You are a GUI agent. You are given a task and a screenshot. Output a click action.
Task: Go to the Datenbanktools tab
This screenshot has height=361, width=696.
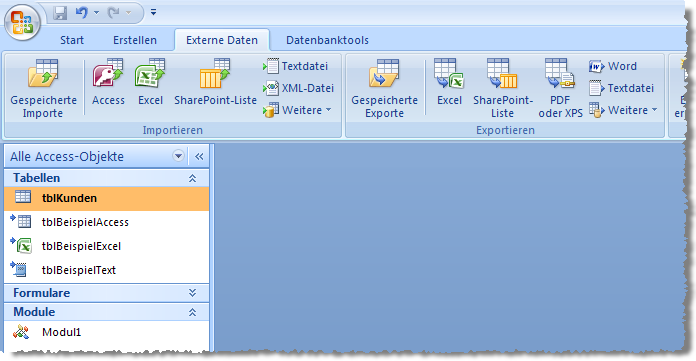point(328,40)
